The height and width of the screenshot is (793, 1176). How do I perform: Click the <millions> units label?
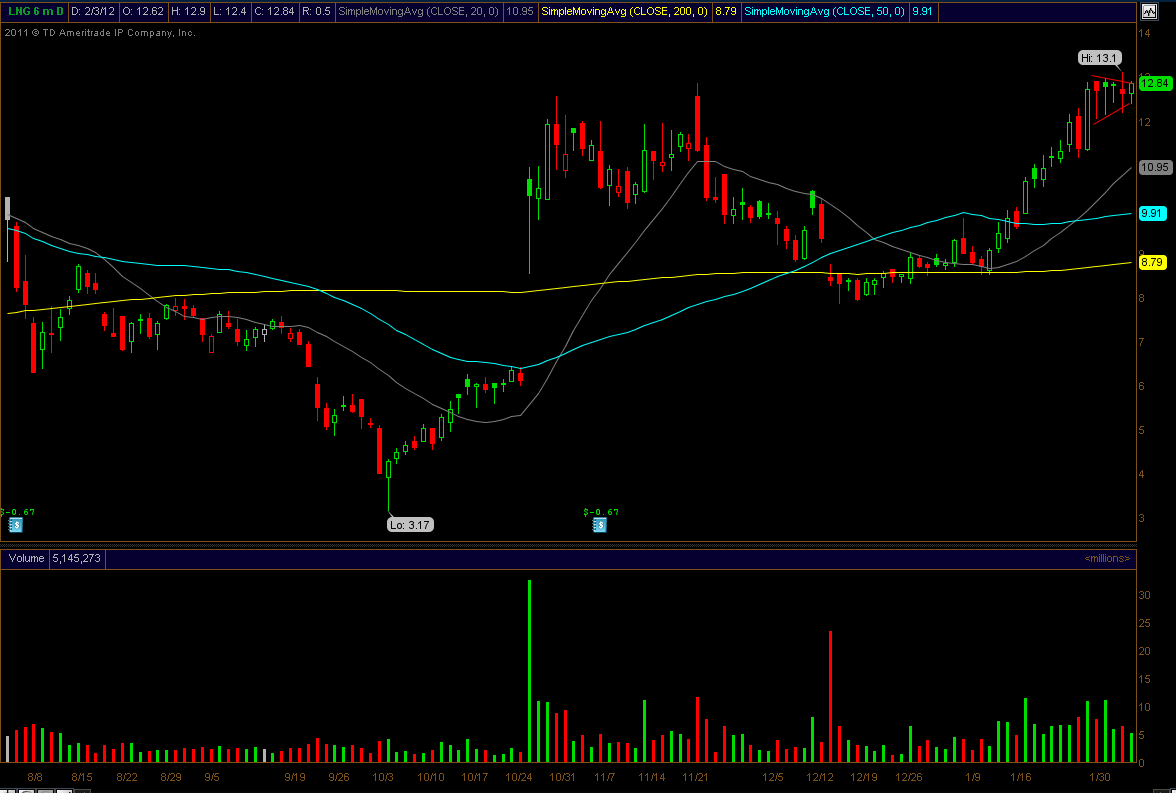coord(1108,558)
